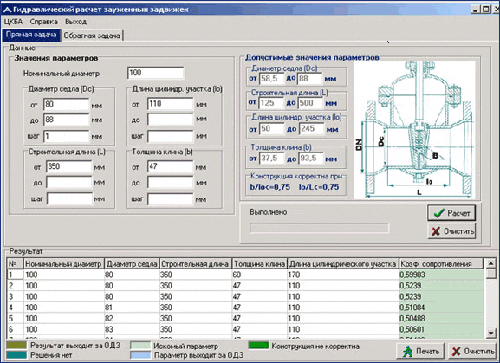The width and height of the screenshot is (500, 363).
Task: Click the allowed Диаметр седла minimum field 58,5
Action: pos(271,79)
